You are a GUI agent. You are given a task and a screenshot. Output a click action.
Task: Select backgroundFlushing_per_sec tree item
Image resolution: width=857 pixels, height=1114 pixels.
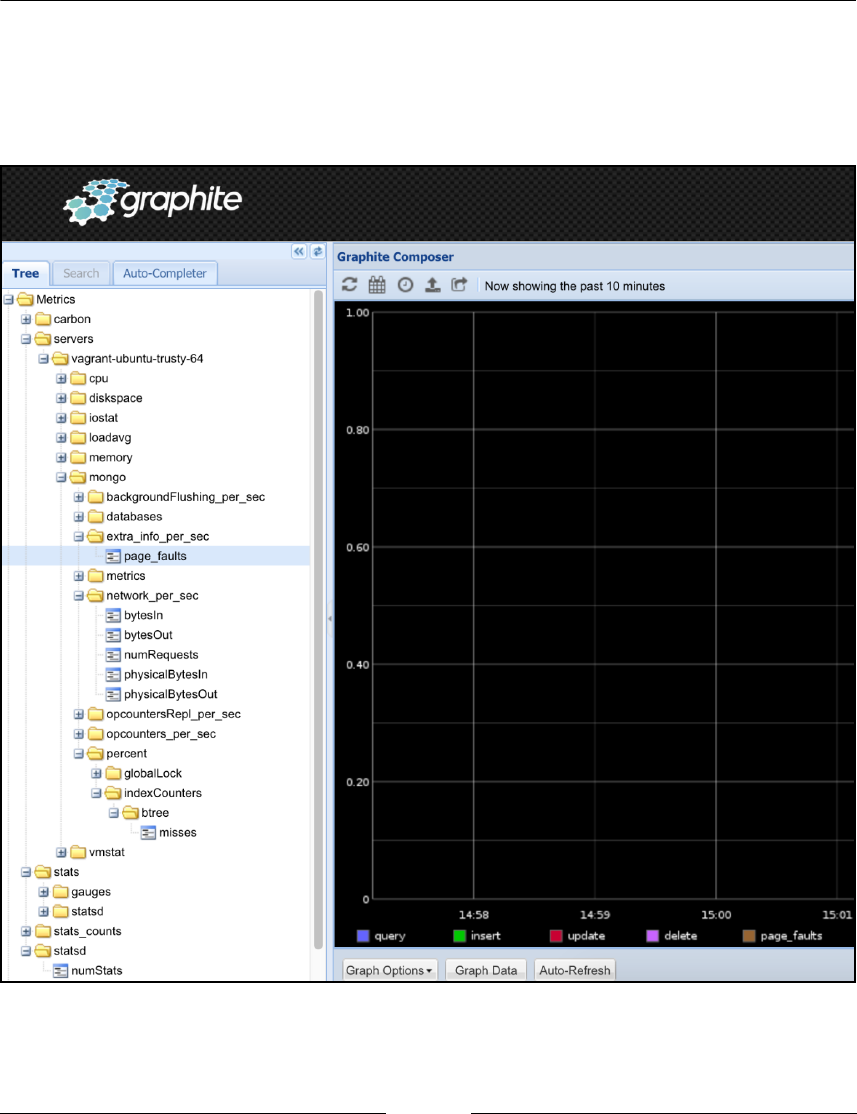pos(185,497)
